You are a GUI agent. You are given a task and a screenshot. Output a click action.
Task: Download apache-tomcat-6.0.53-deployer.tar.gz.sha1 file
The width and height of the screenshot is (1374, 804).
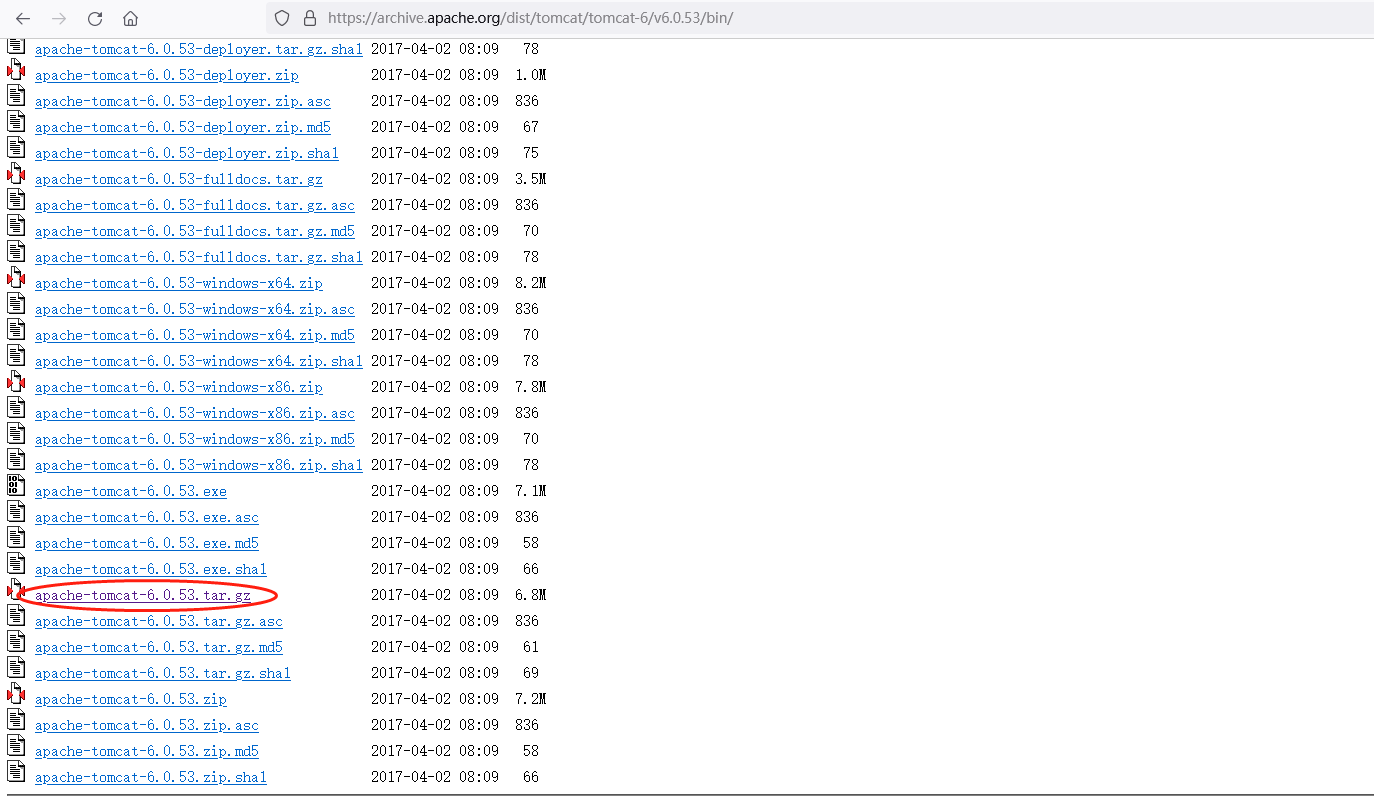point(199,49)
